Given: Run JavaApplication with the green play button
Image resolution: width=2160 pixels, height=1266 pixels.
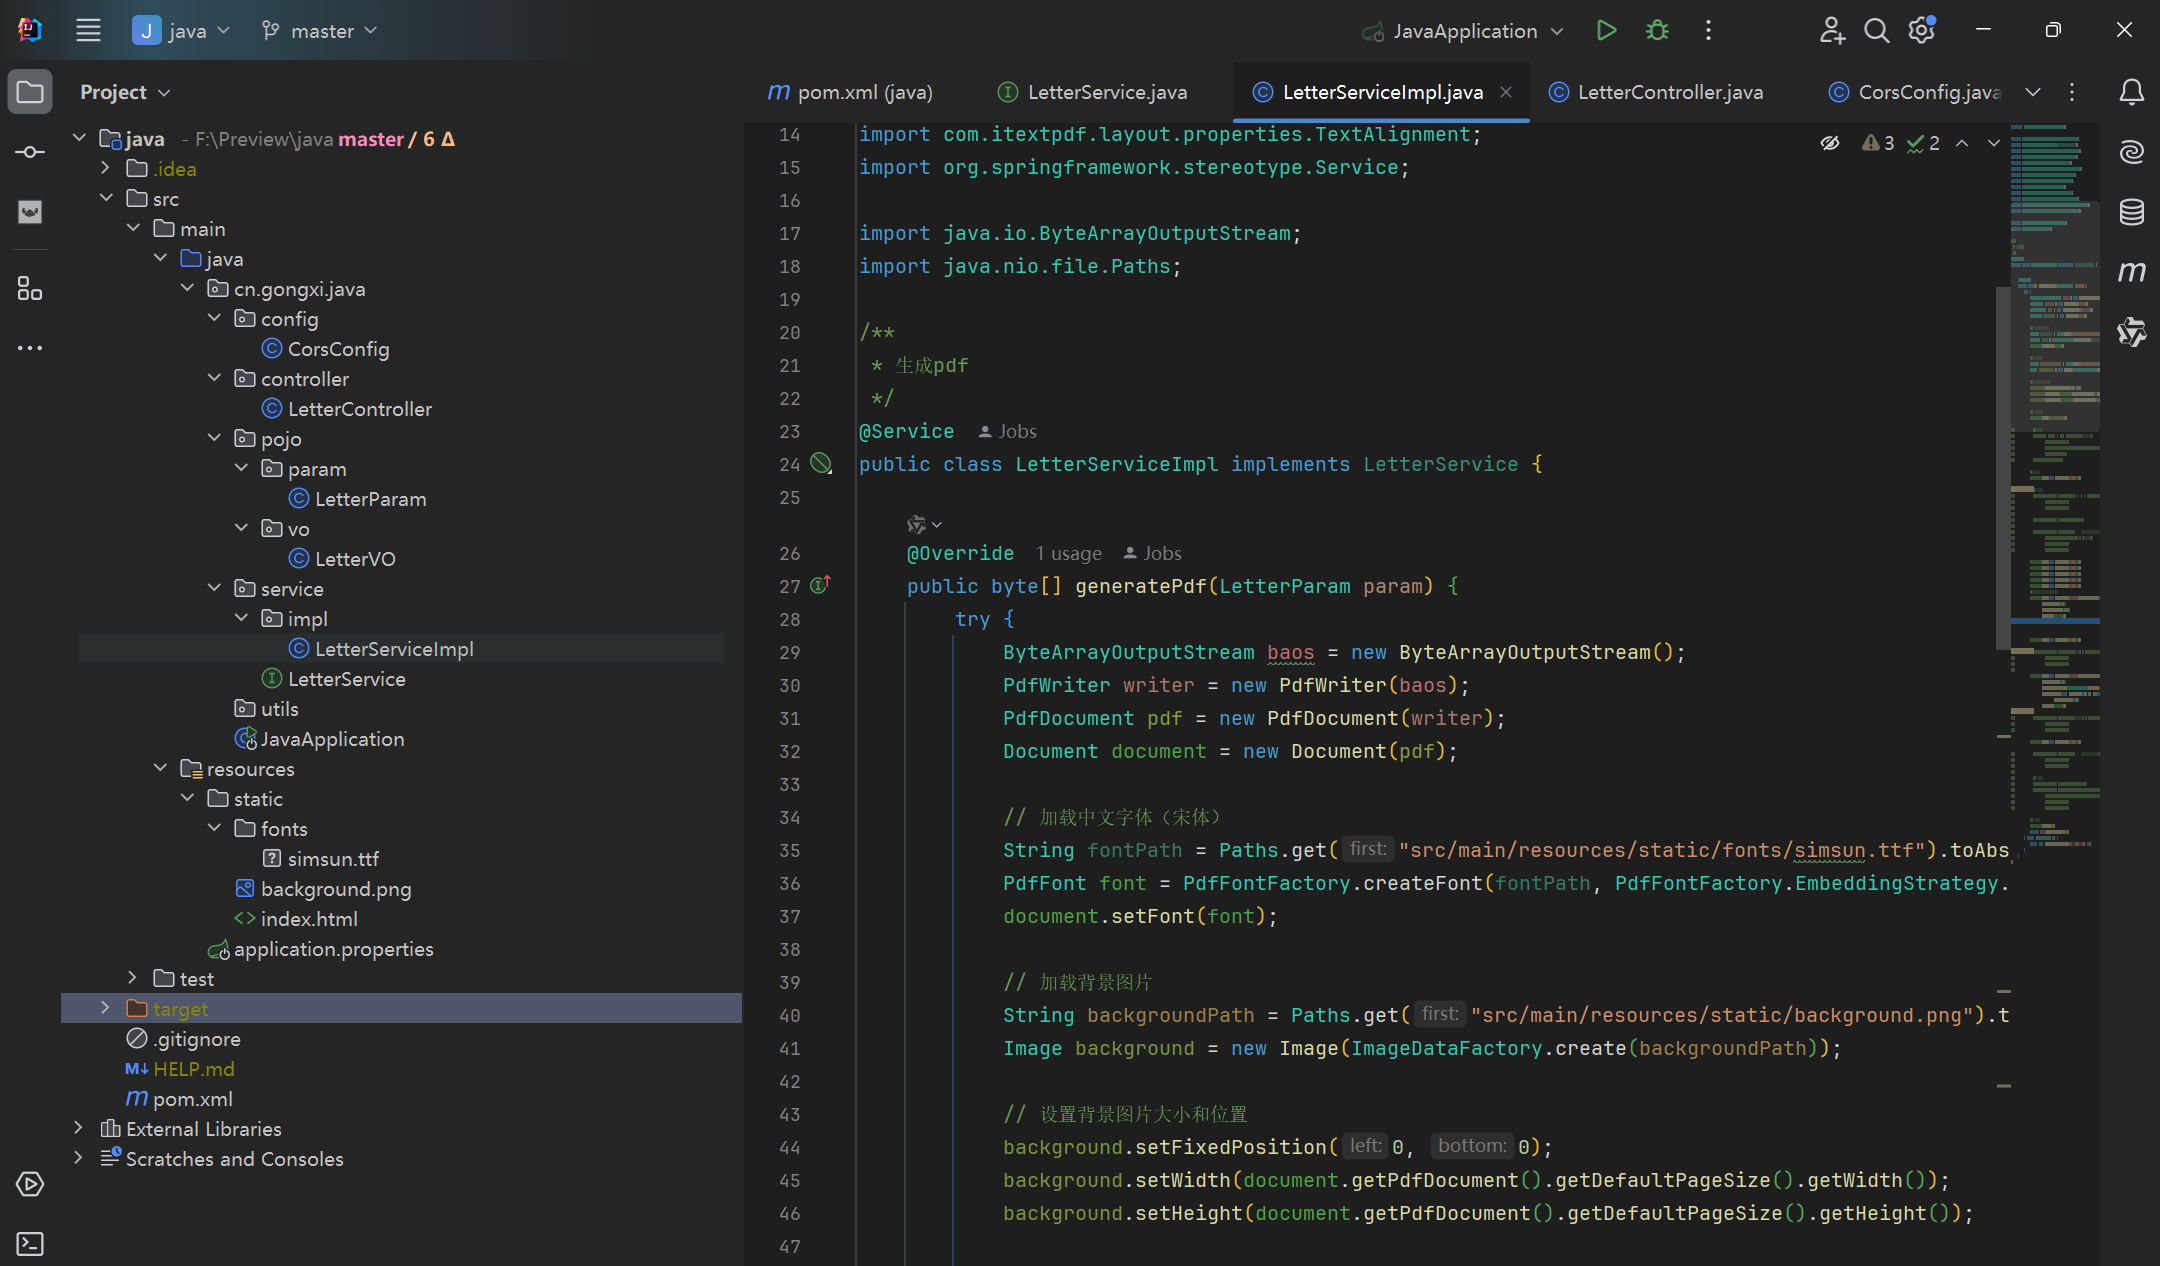Looking at the screenshot, I should pos(1606,30).
